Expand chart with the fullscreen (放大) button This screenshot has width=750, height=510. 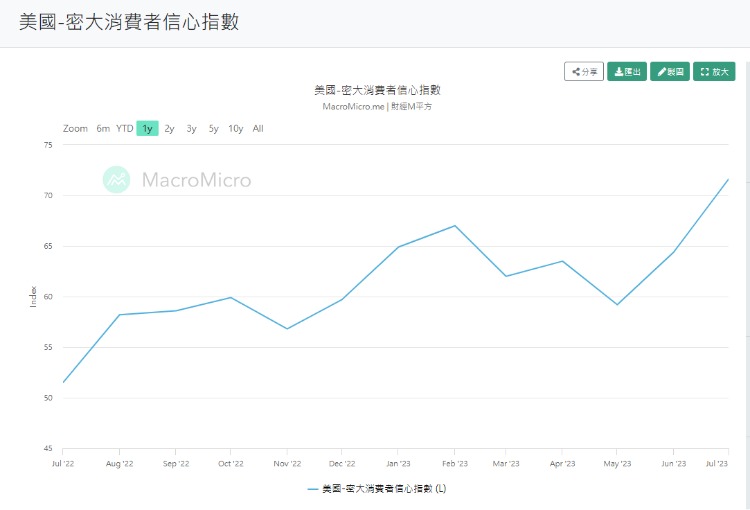point(714,71)
